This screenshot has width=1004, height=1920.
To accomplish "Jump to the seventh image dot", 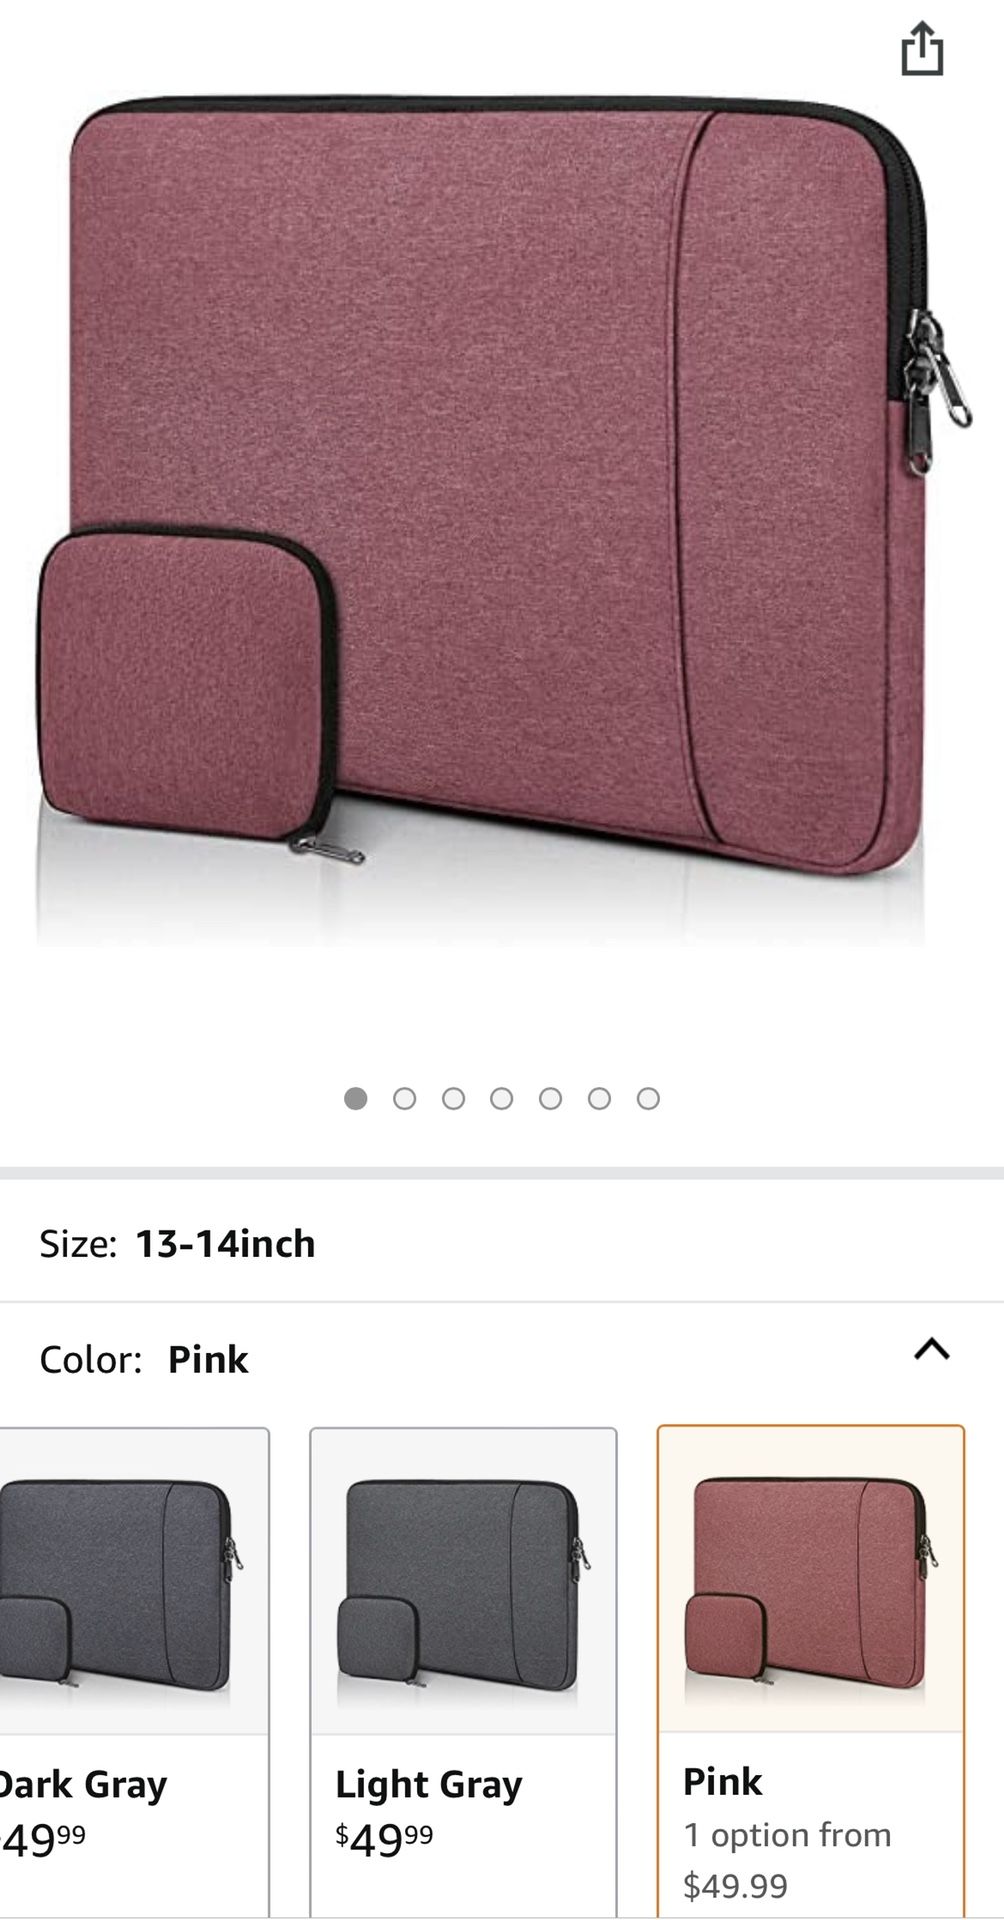I will point(648,1099).
